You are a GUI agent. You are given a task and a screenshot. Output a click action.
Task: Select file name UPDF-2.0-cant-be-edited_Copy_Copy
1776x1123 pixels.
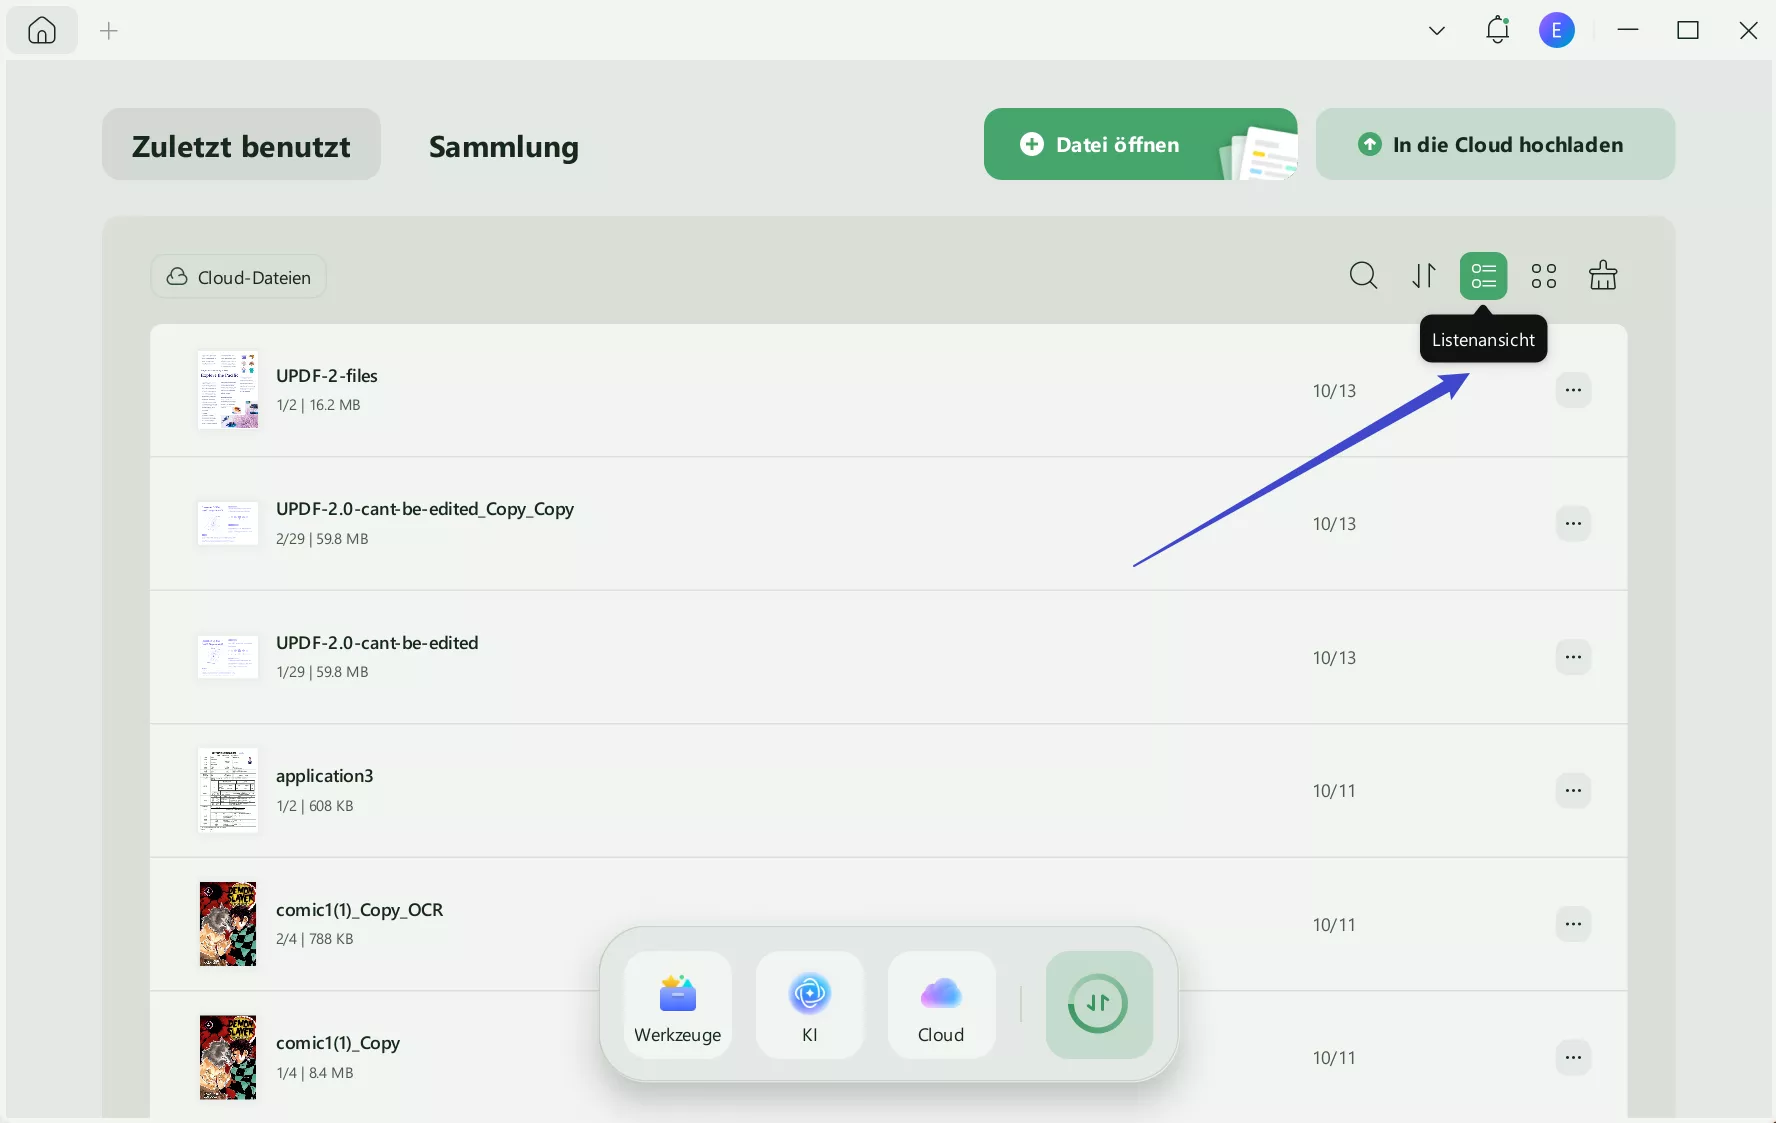(425, 509)
